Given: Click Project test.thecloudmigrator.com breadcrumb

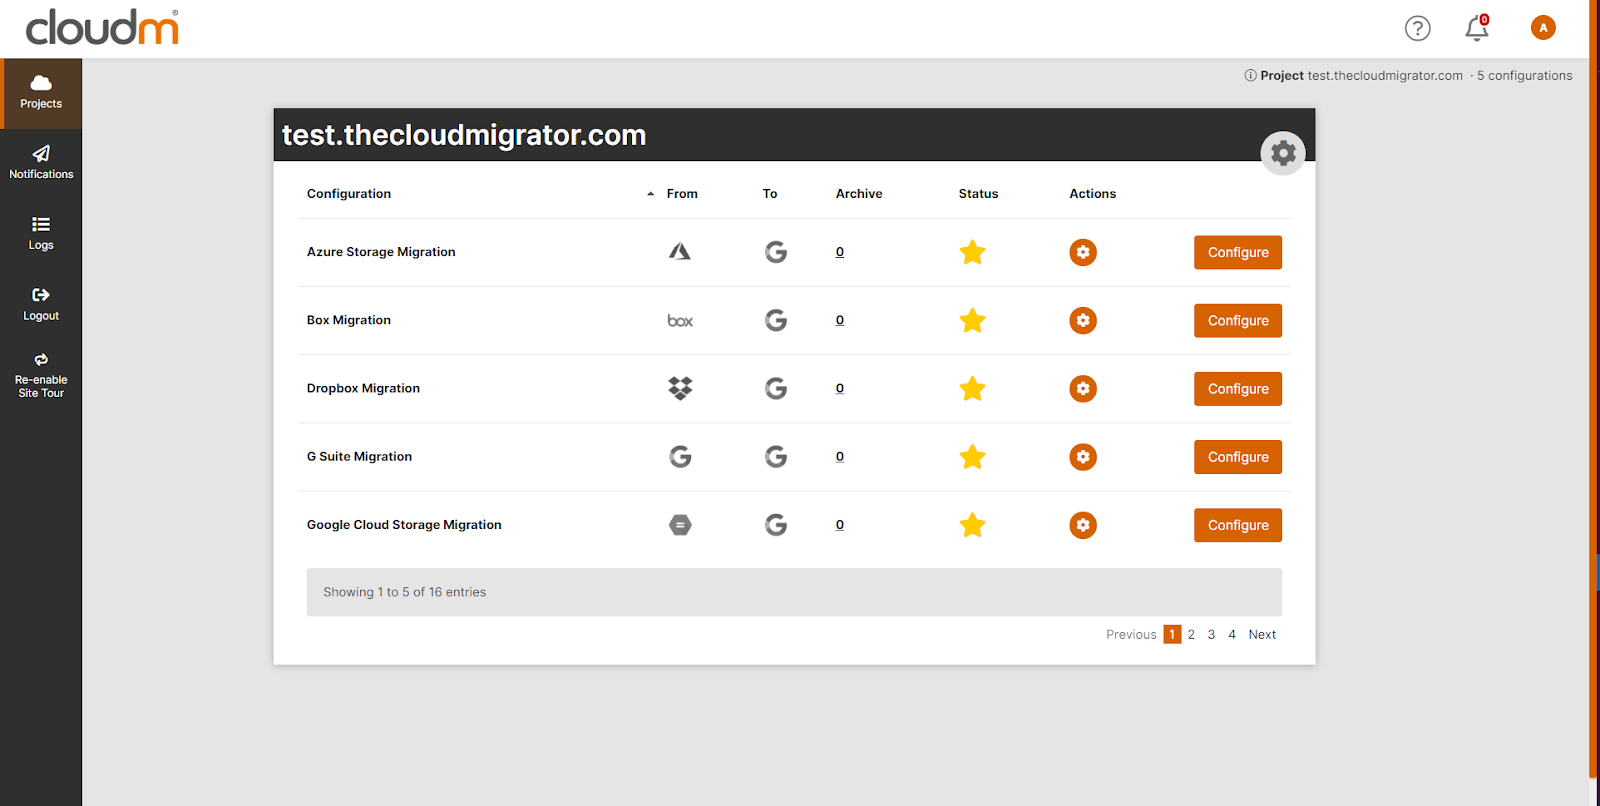Looking at the screenshot, I should [1361, 75].
